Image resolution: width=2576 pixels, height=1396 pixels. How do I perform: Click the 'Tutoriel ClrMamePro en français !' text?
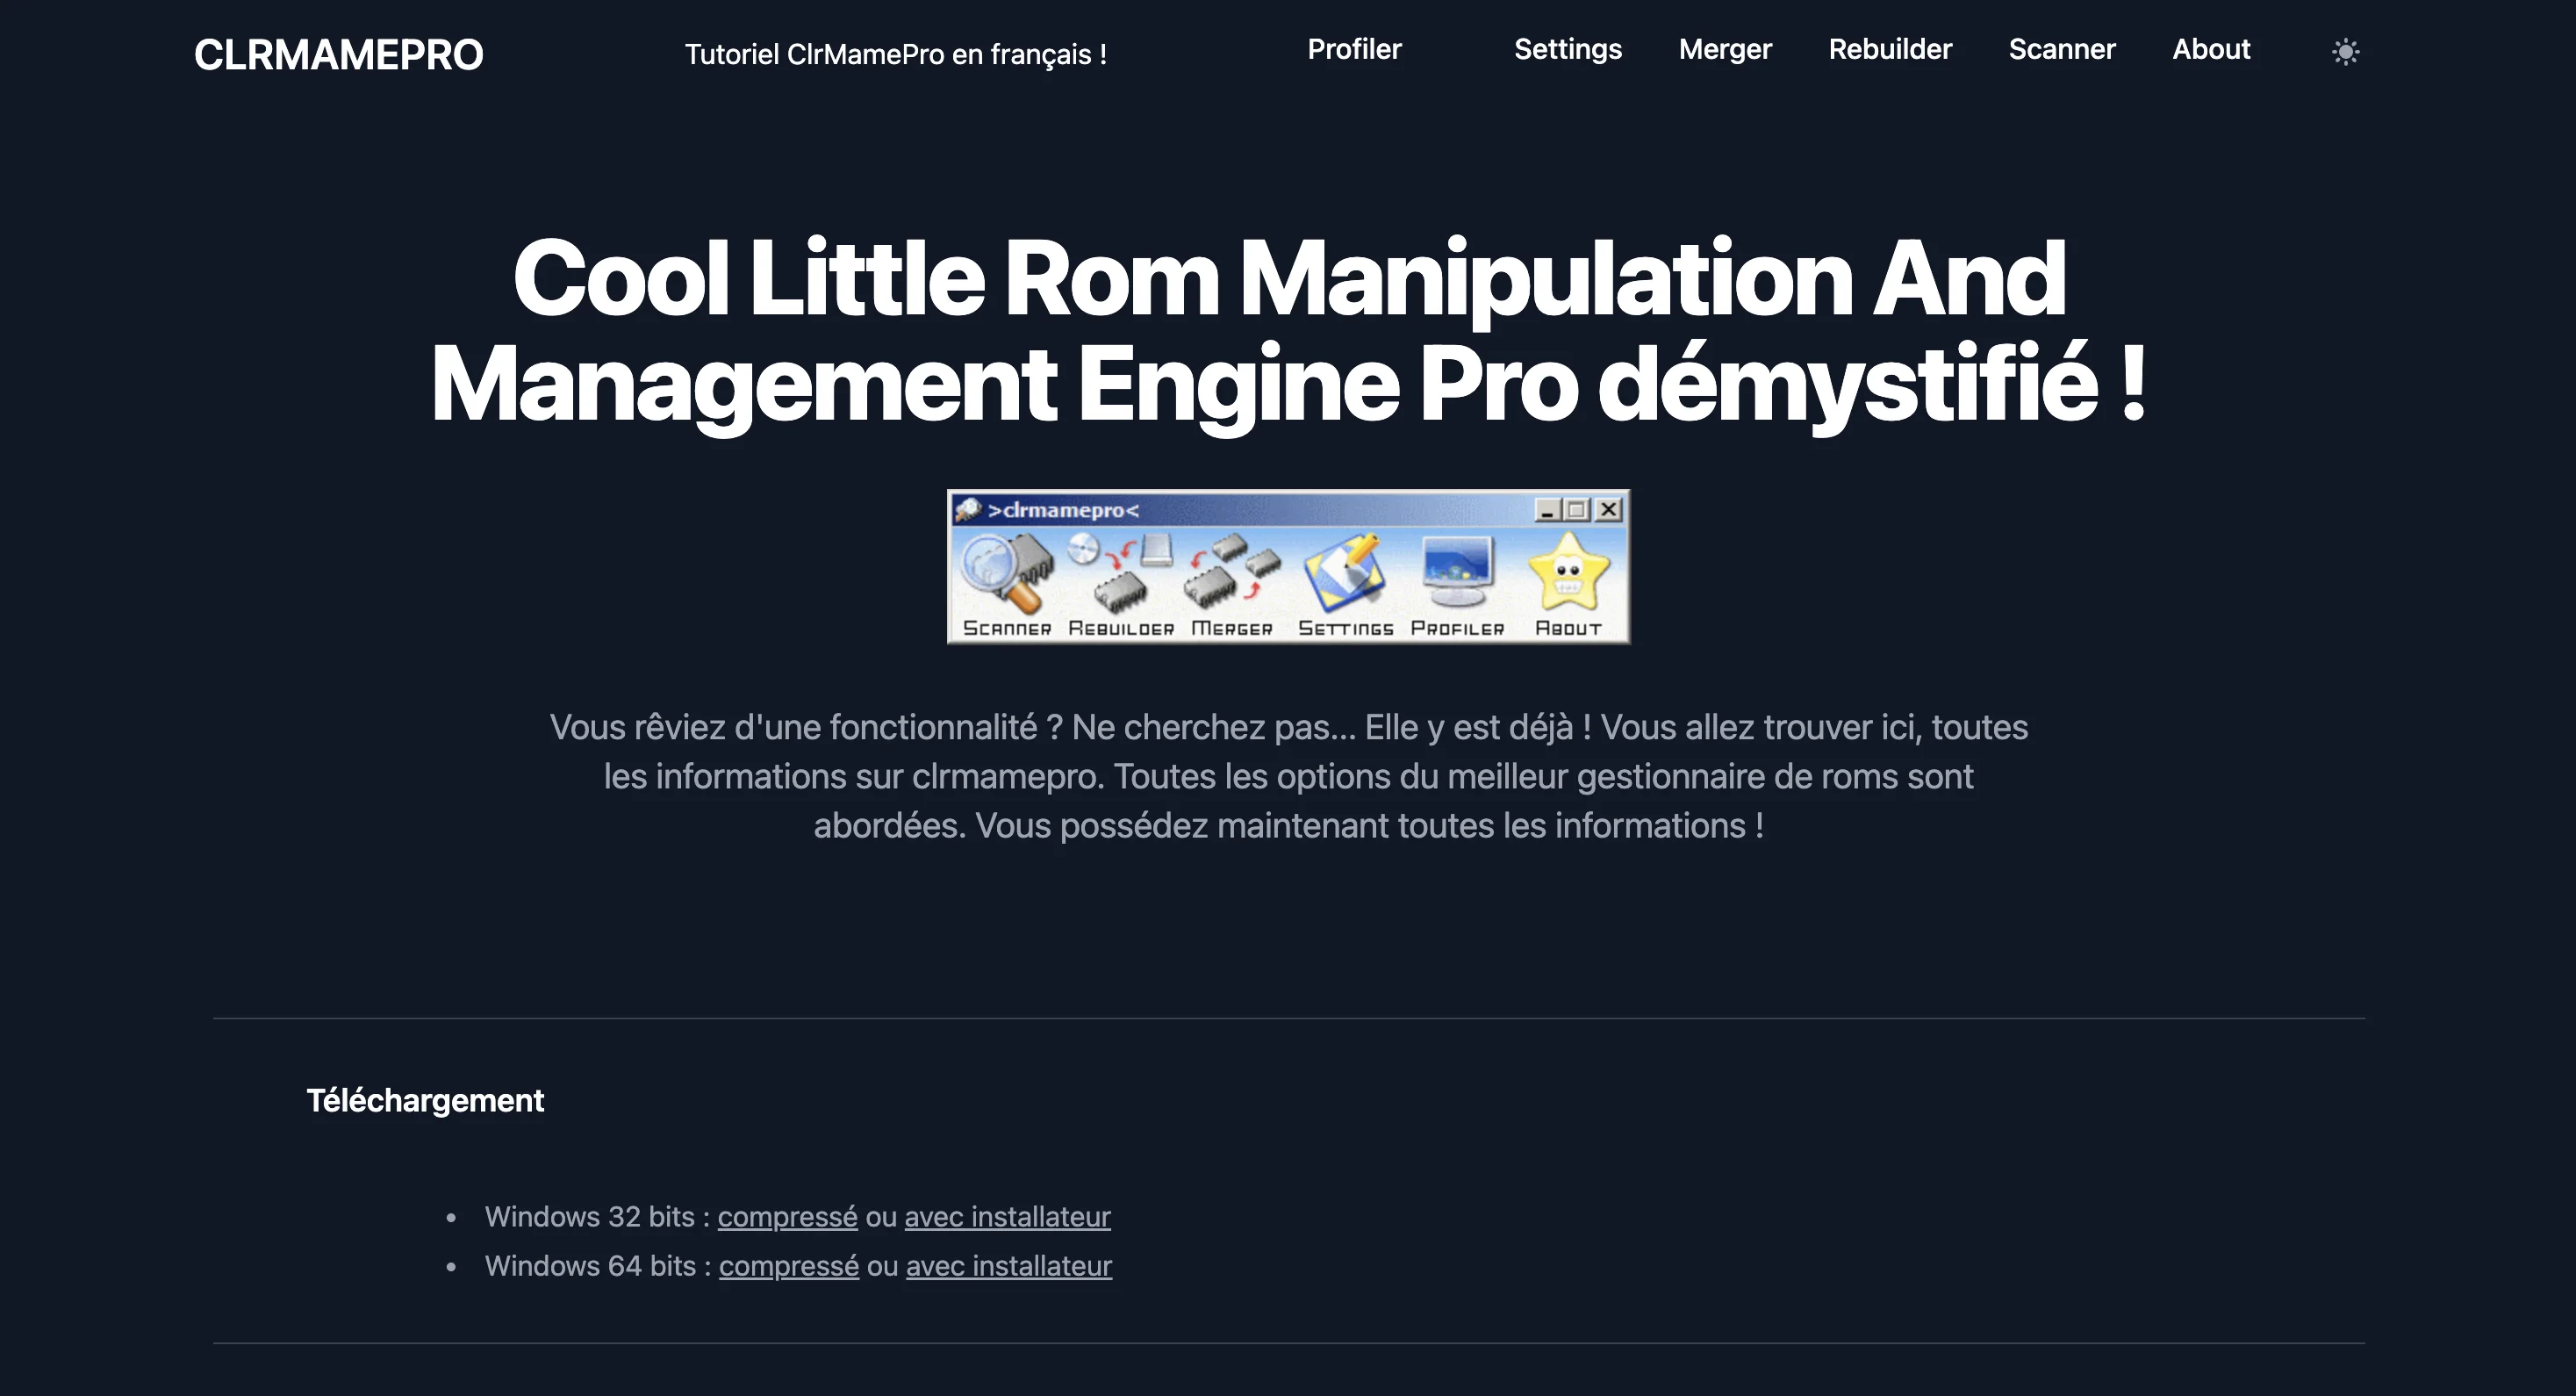pyautogui.click(x=895, y=54)
